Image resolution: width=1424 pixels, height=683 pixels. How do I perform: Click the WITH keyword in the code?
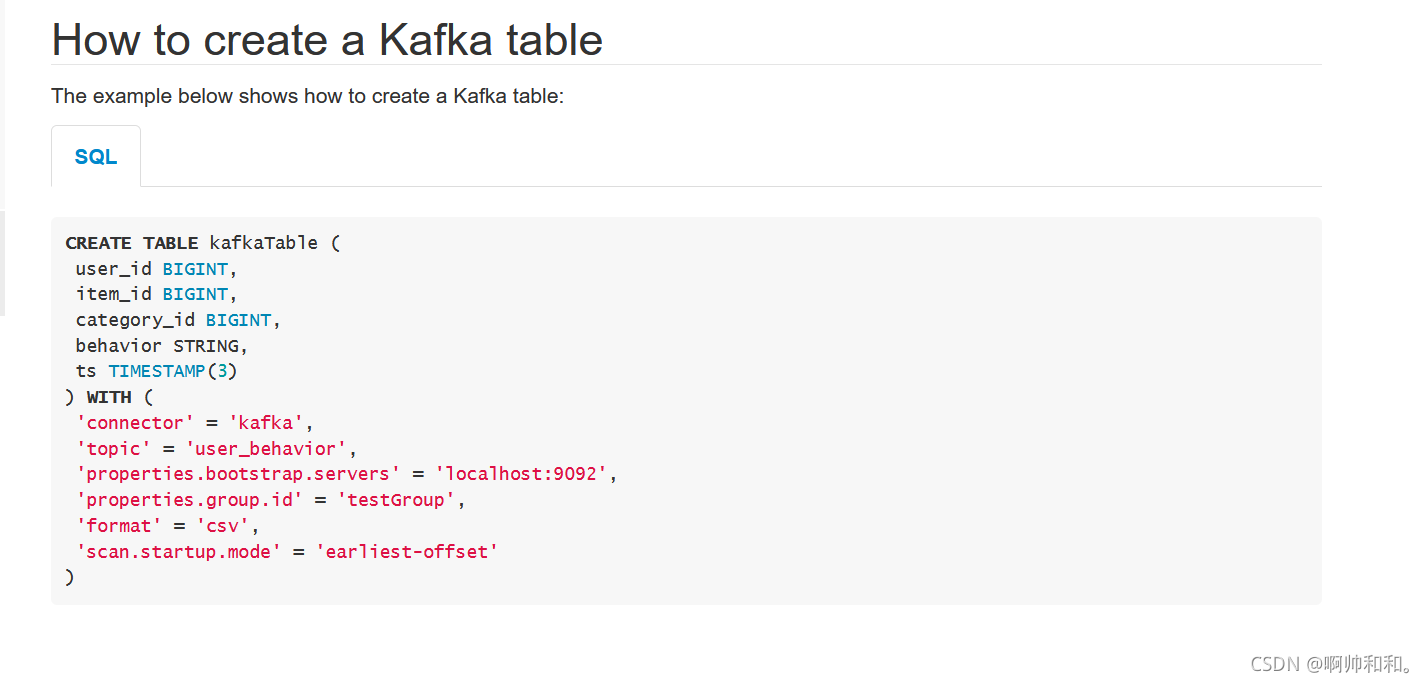[109, 397]
